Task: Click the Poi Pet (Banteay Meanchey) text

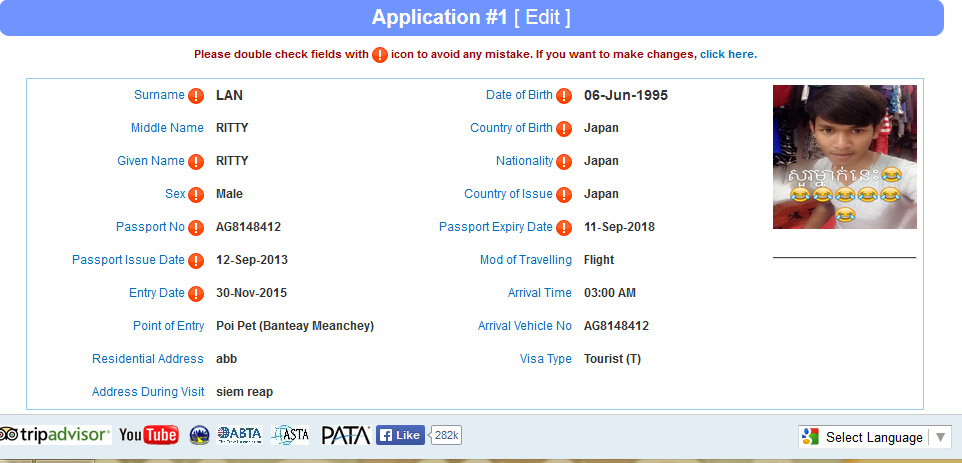Action: click(295, 326)
